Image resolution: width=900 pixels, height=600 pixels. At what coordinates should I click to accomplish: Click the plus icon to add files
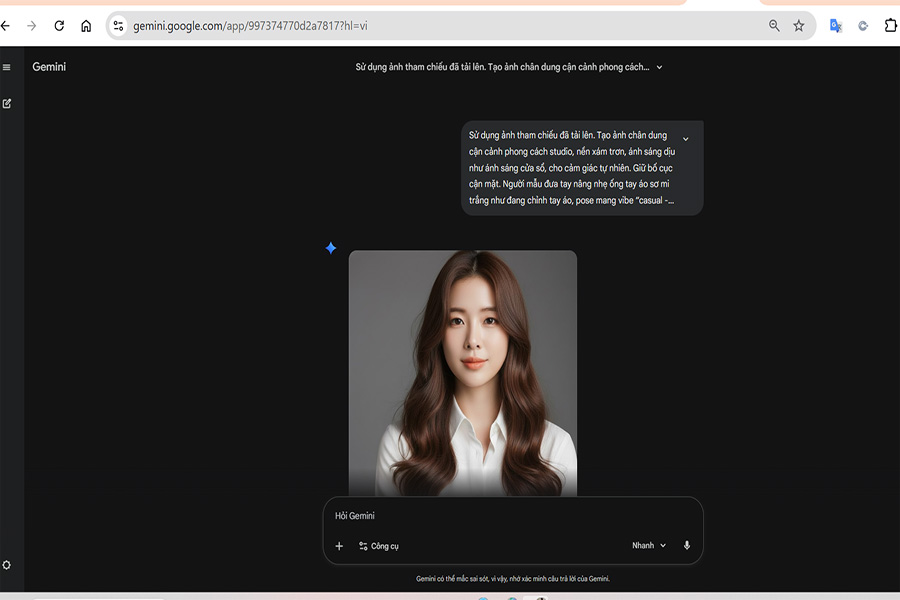pos(339,546)
